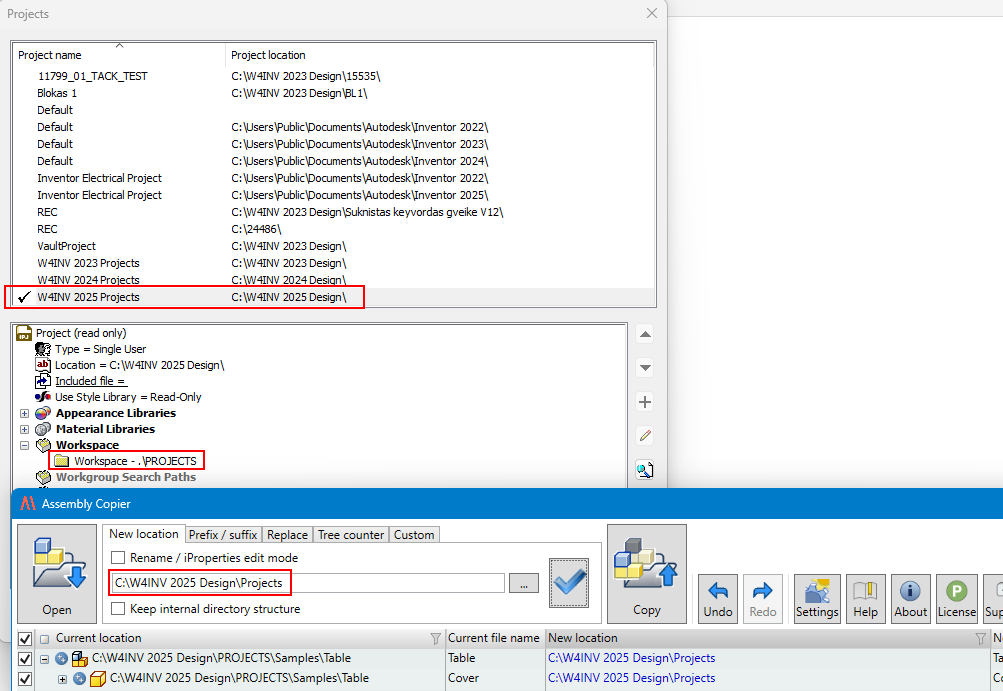Click the new location path input field
1003x691 pixels.
308,583
